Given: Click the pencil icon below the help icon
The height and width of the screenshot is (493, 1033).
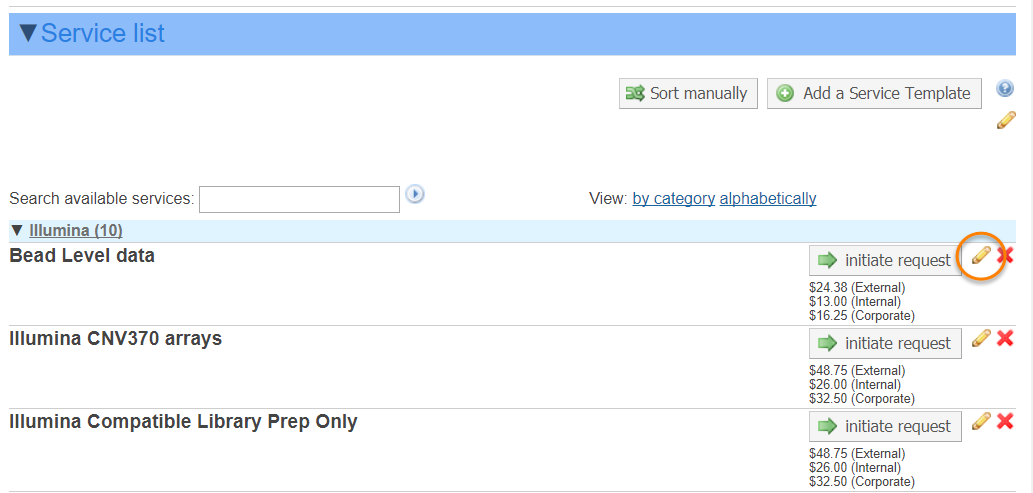Looking at the screenshot, I should click(x=1006, y=121).
